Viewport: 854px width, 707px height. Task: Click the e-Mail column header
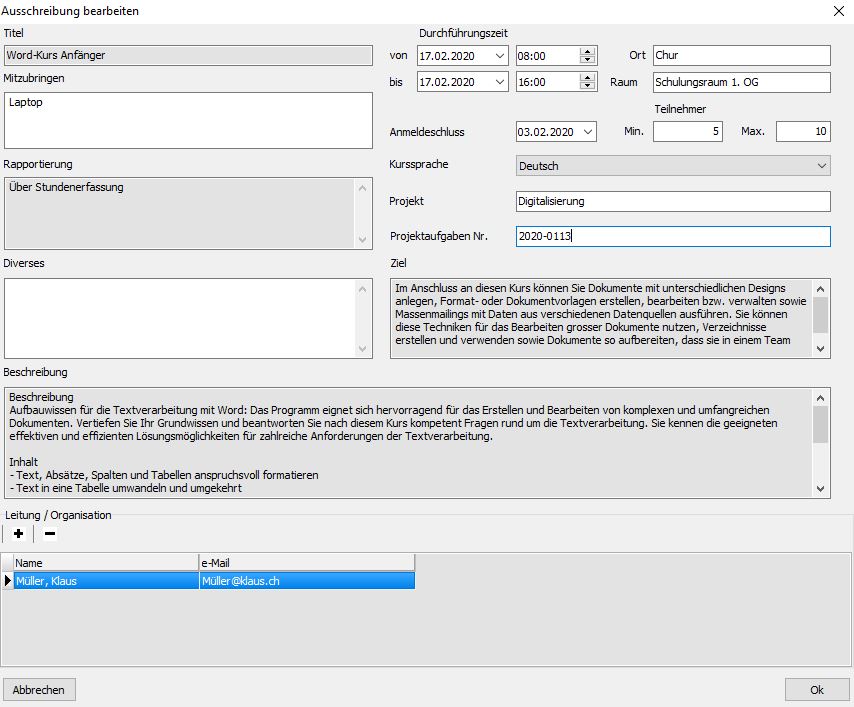point(306,563)
